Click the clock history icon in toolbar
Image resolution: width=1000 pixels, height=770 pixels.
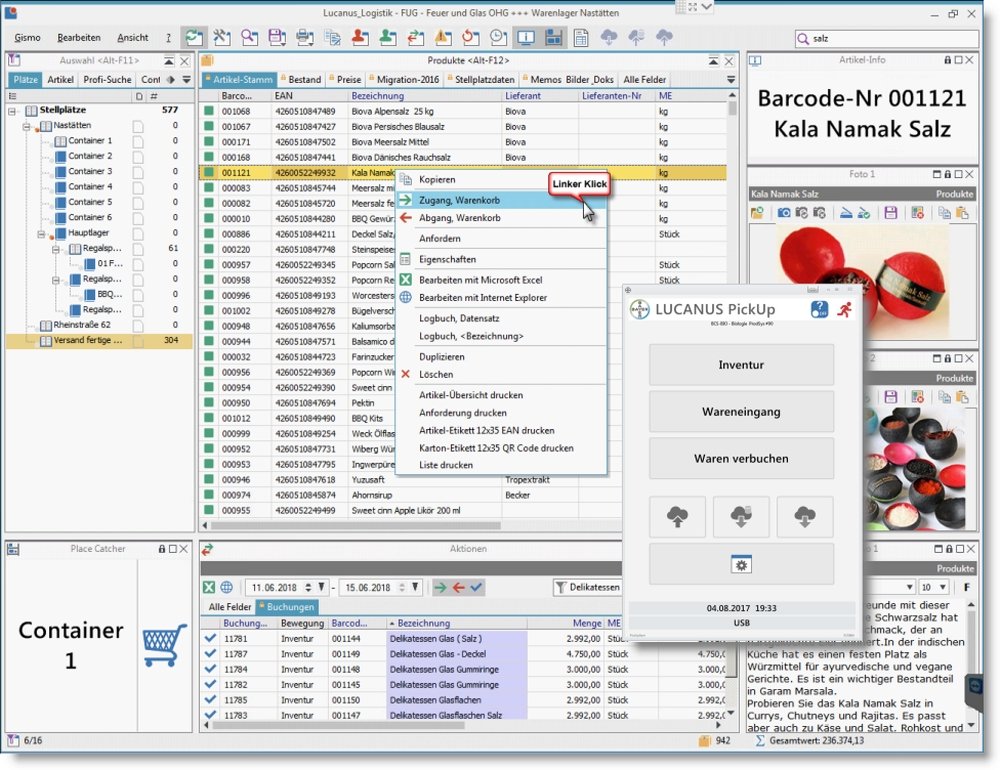click(497, 37)
